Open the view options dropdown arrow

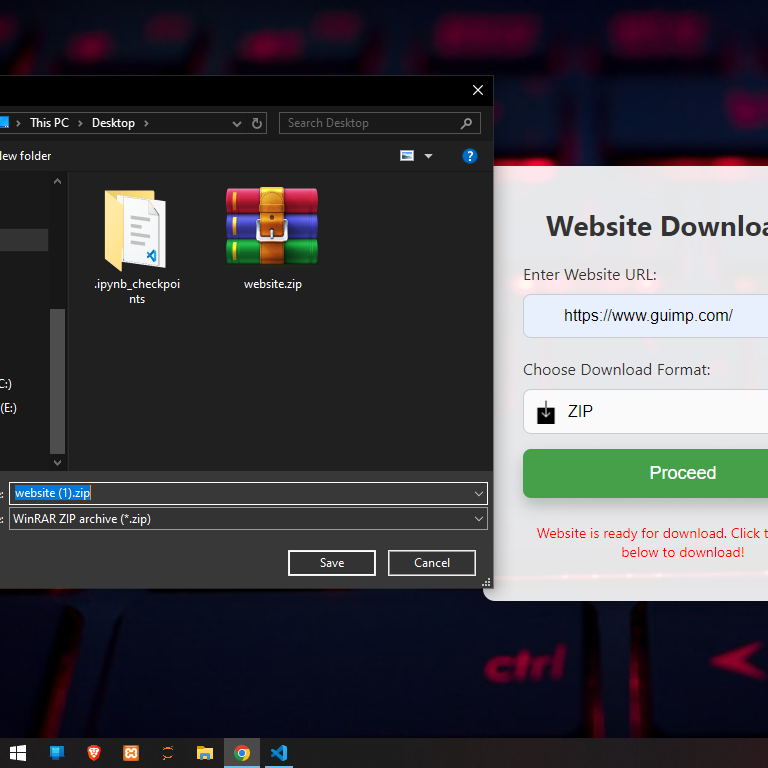coord(429,156)
